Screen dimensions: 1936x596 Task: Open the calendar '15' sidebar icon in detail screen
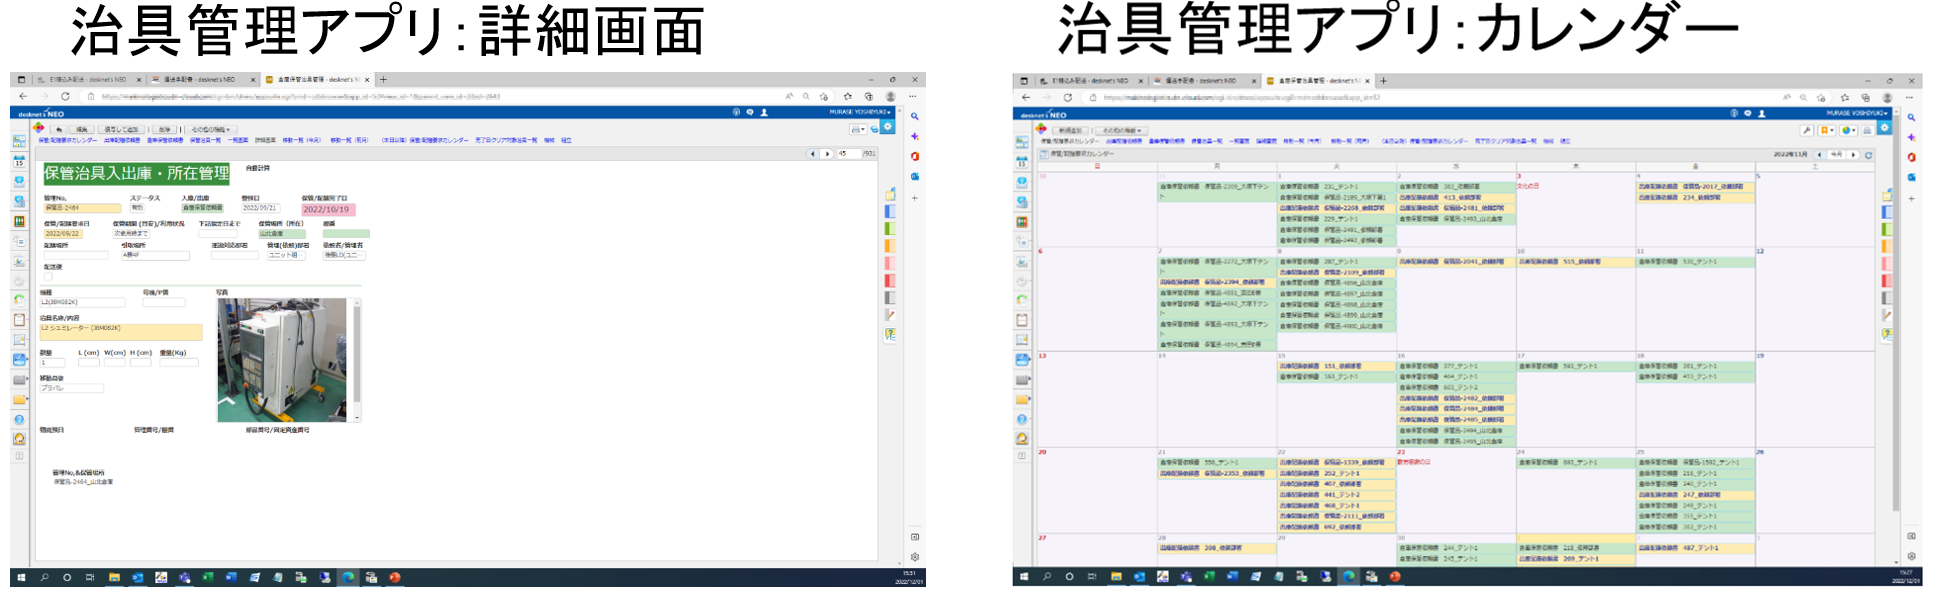coord(19,161)
